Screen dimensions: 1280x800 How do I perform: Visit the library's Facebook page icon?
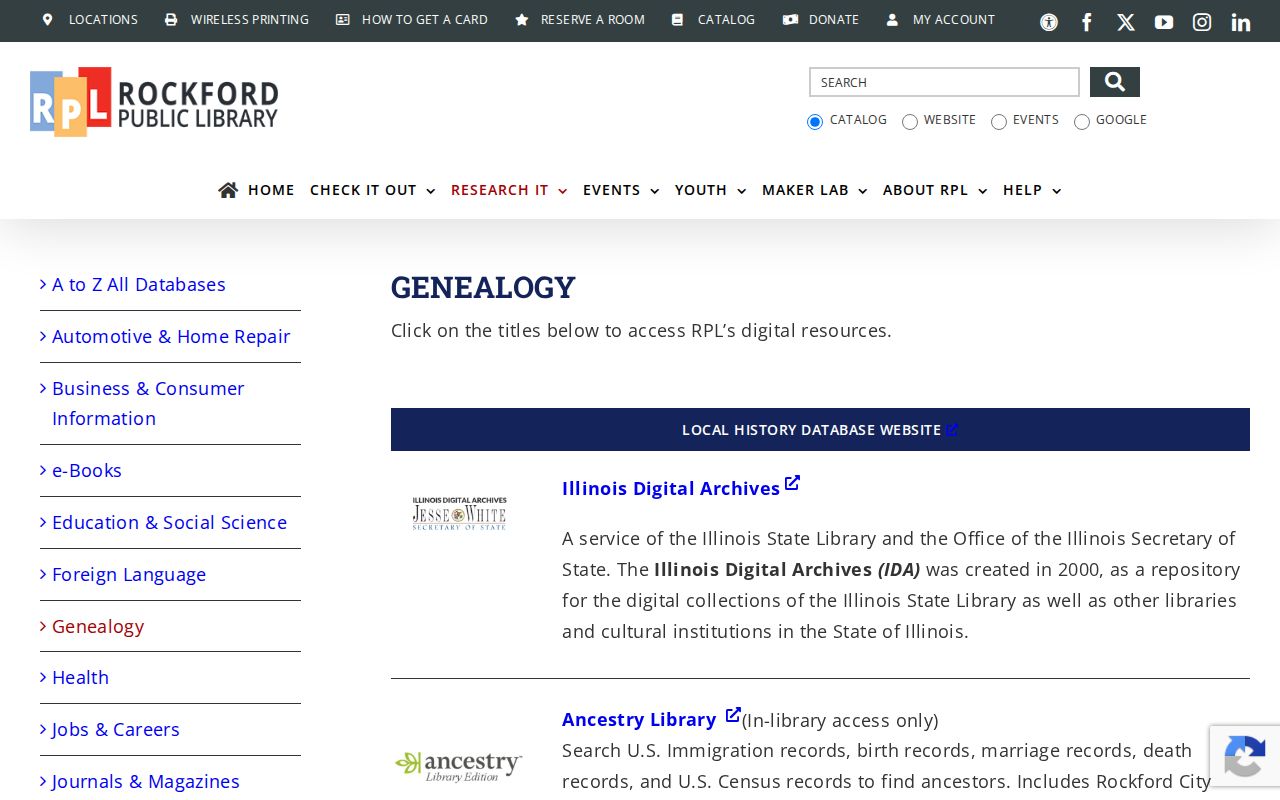coord(1087,22)
